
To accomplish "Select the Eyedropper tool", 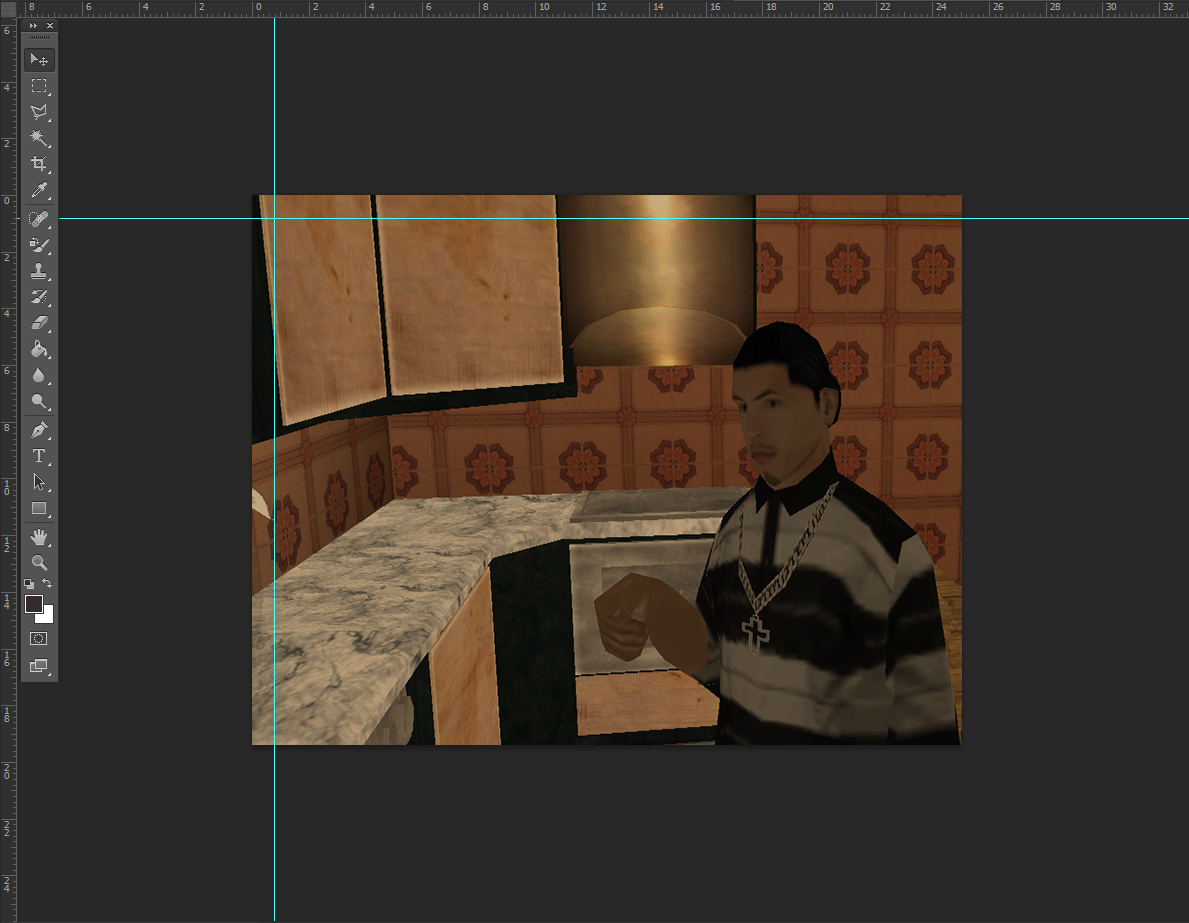I will [x=39, y=190].
